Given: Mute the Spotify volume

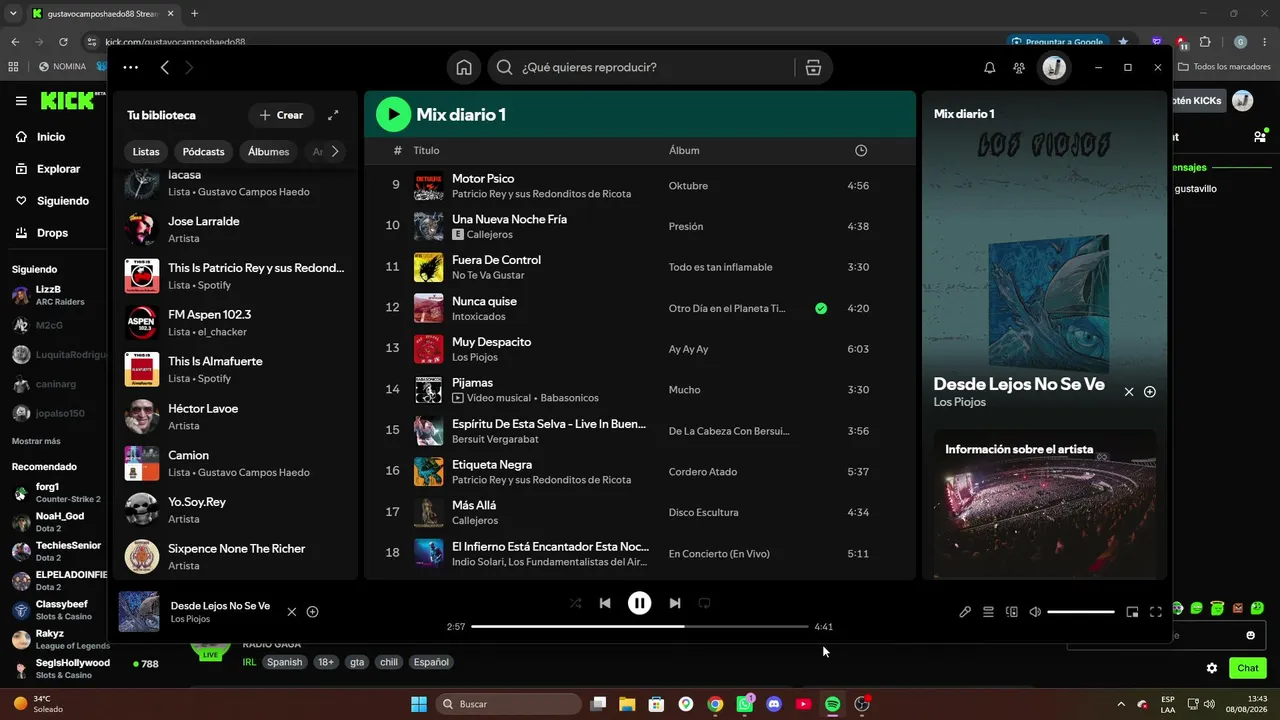Looking at the screenshot, I should click(x=1035, y=612).
